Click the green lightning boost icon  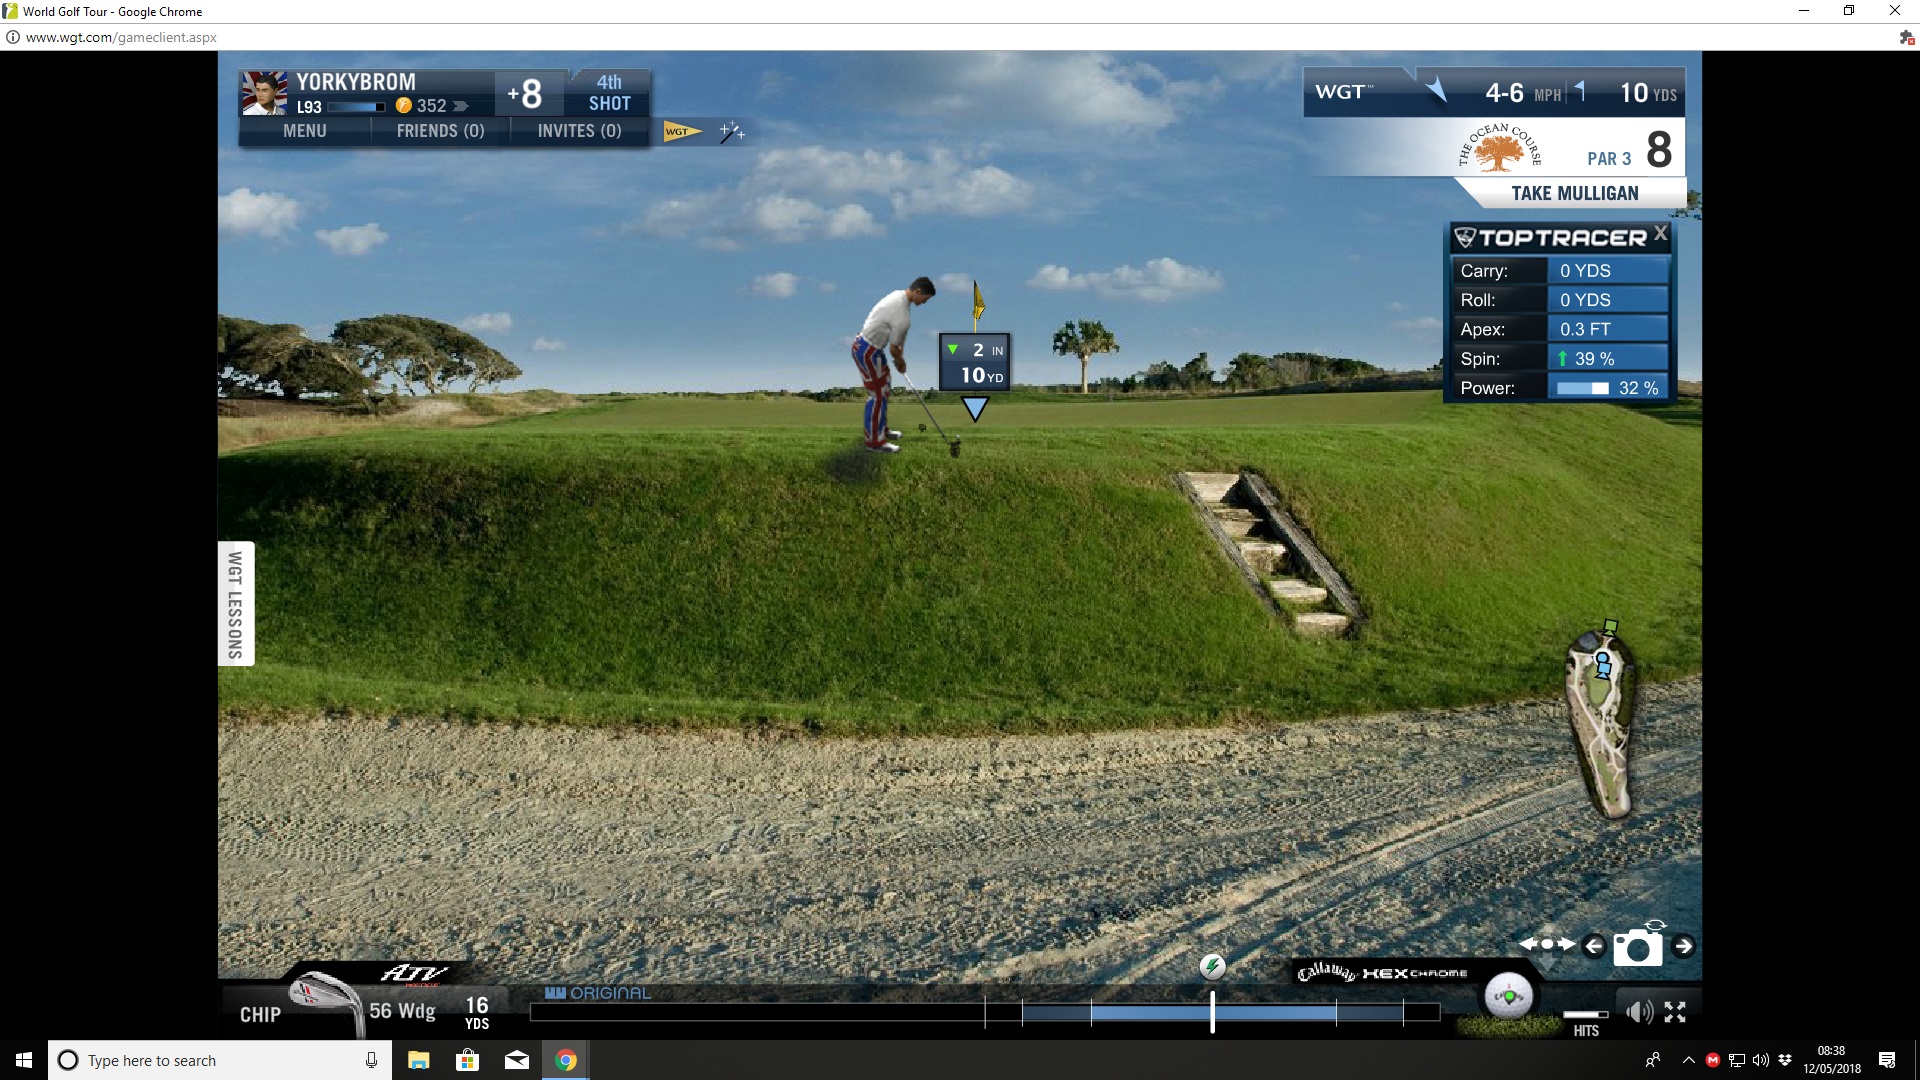(1212, 966)
